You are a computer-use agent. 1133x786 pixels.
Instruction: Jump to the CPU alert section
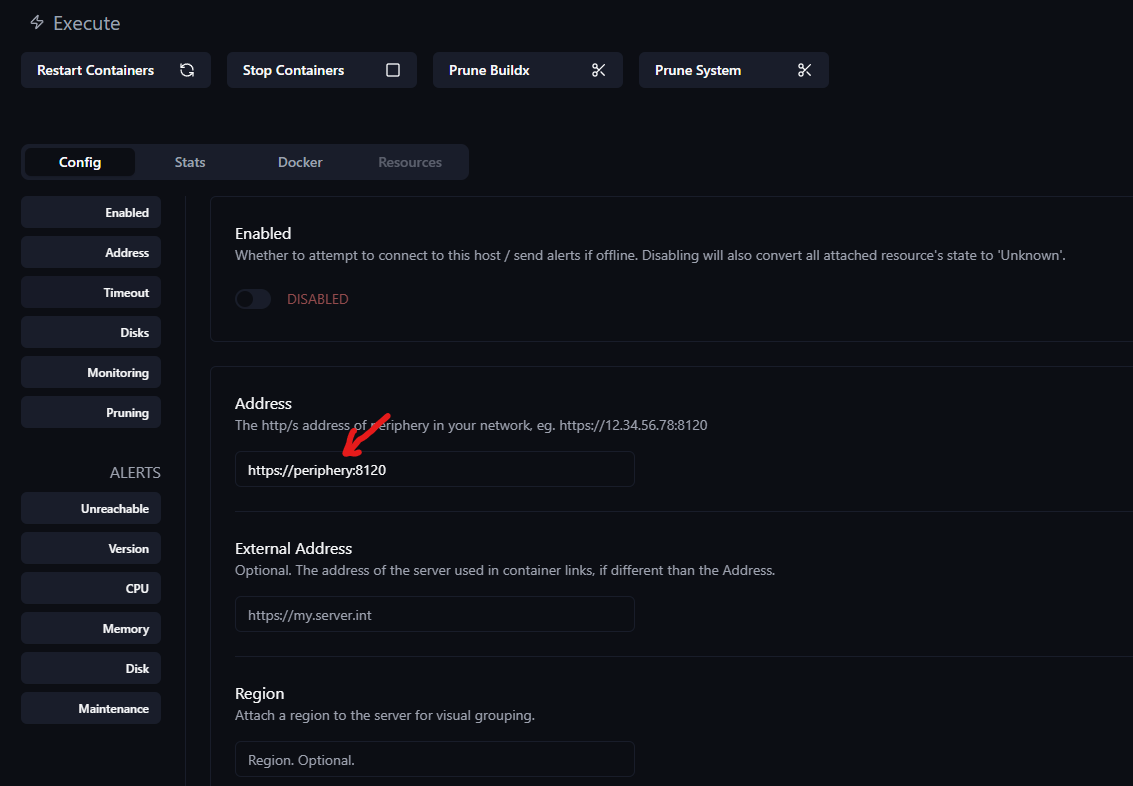click(91, 589)
